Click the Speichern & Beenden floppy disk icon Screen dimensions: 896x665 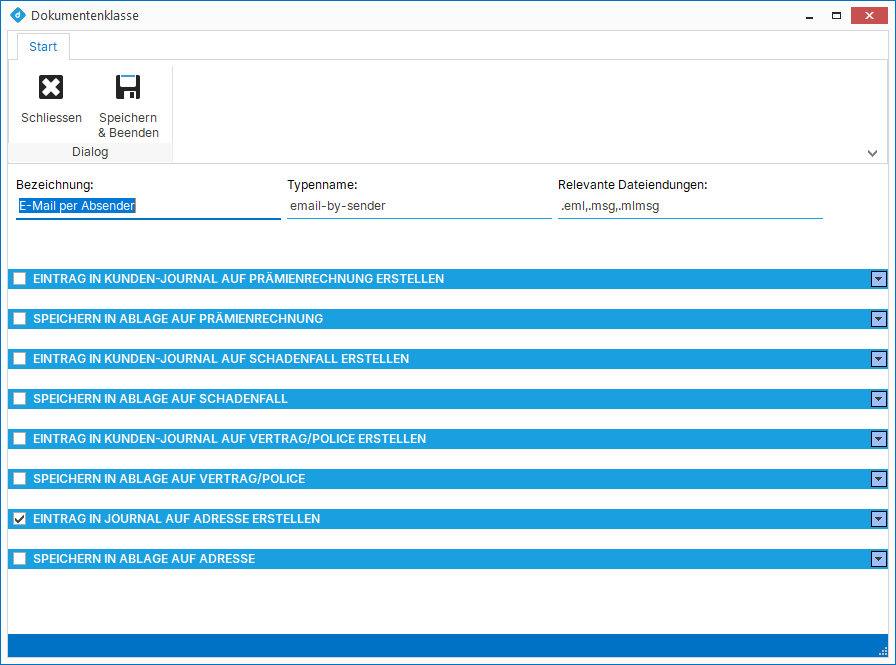click(x=128, y=88)
